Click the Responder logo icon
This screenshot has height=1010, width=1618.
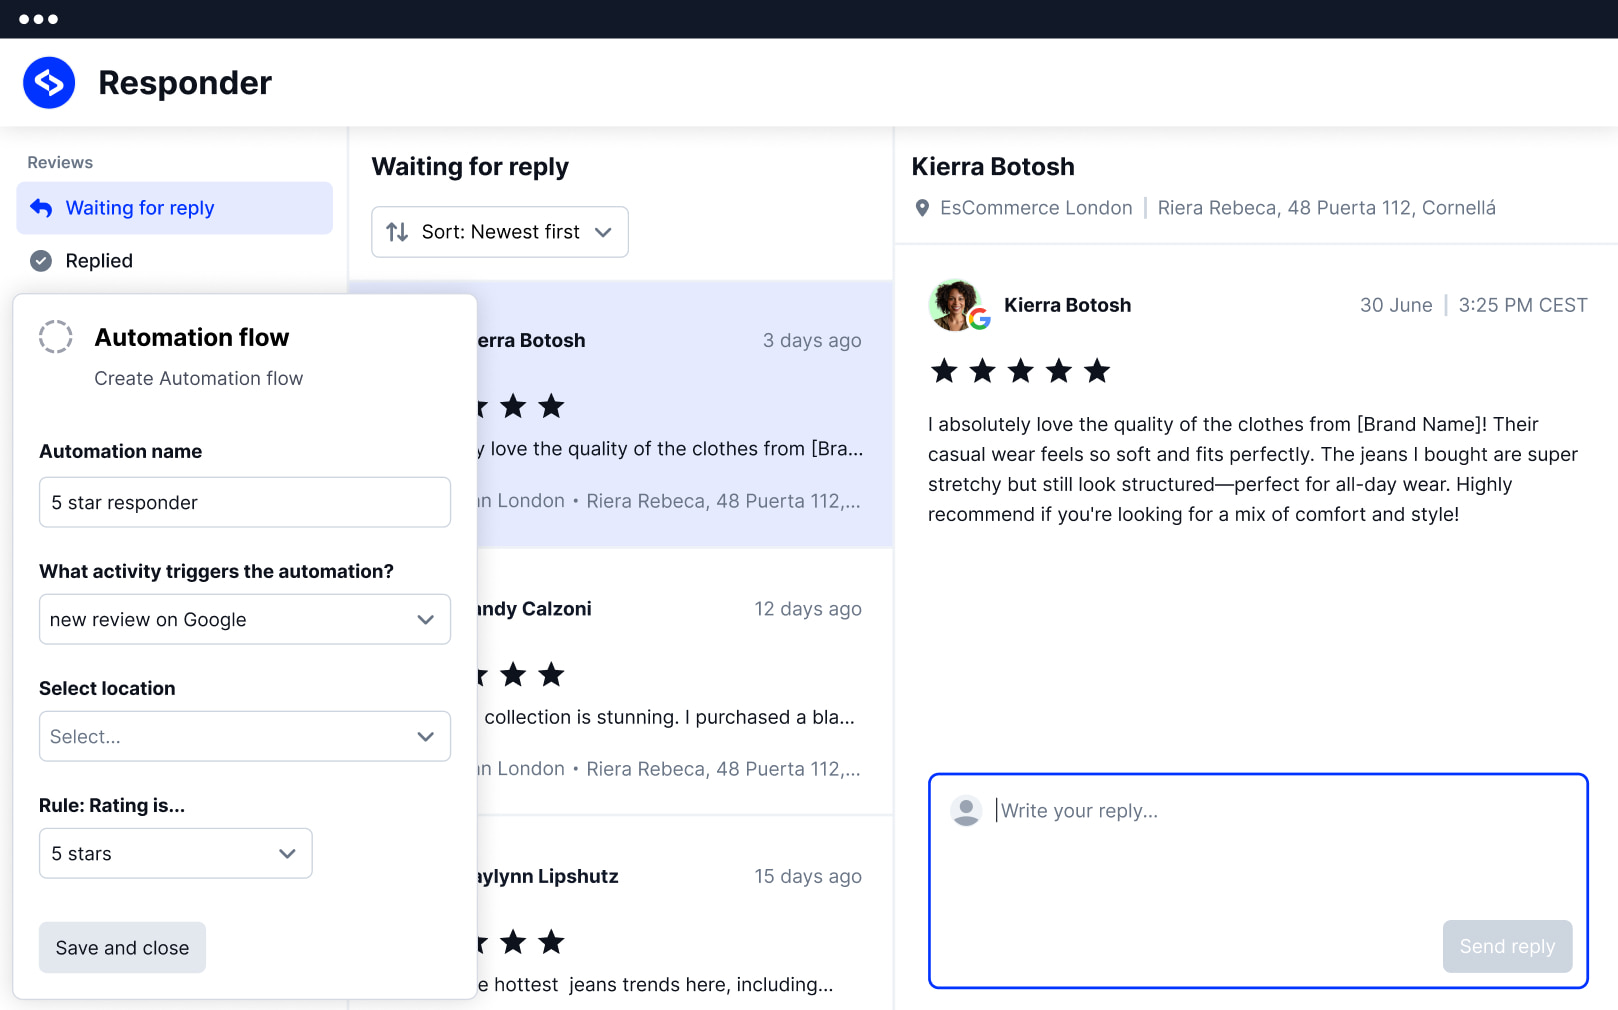pos(49,83)
